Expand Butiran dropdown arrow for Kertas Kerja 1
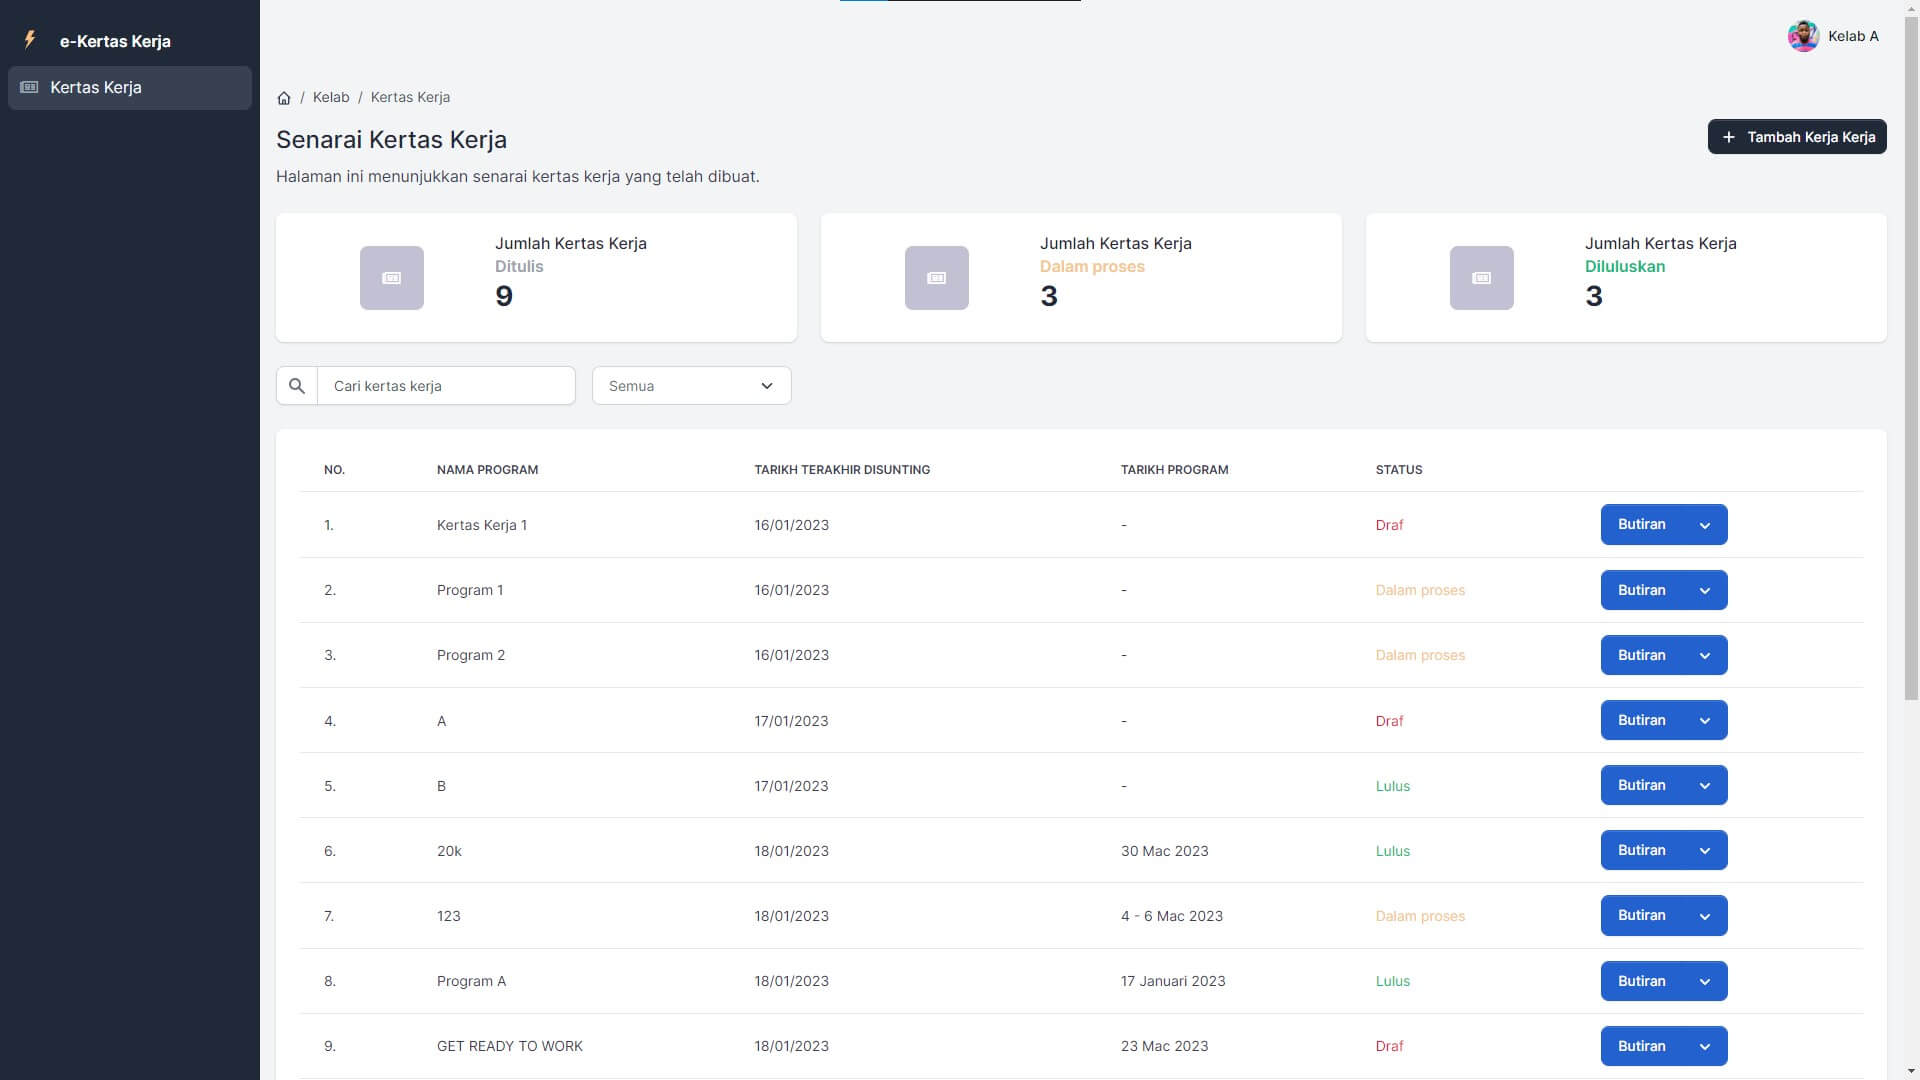The height and width of the screenshot is (1080, 1920). point(1705,525)
